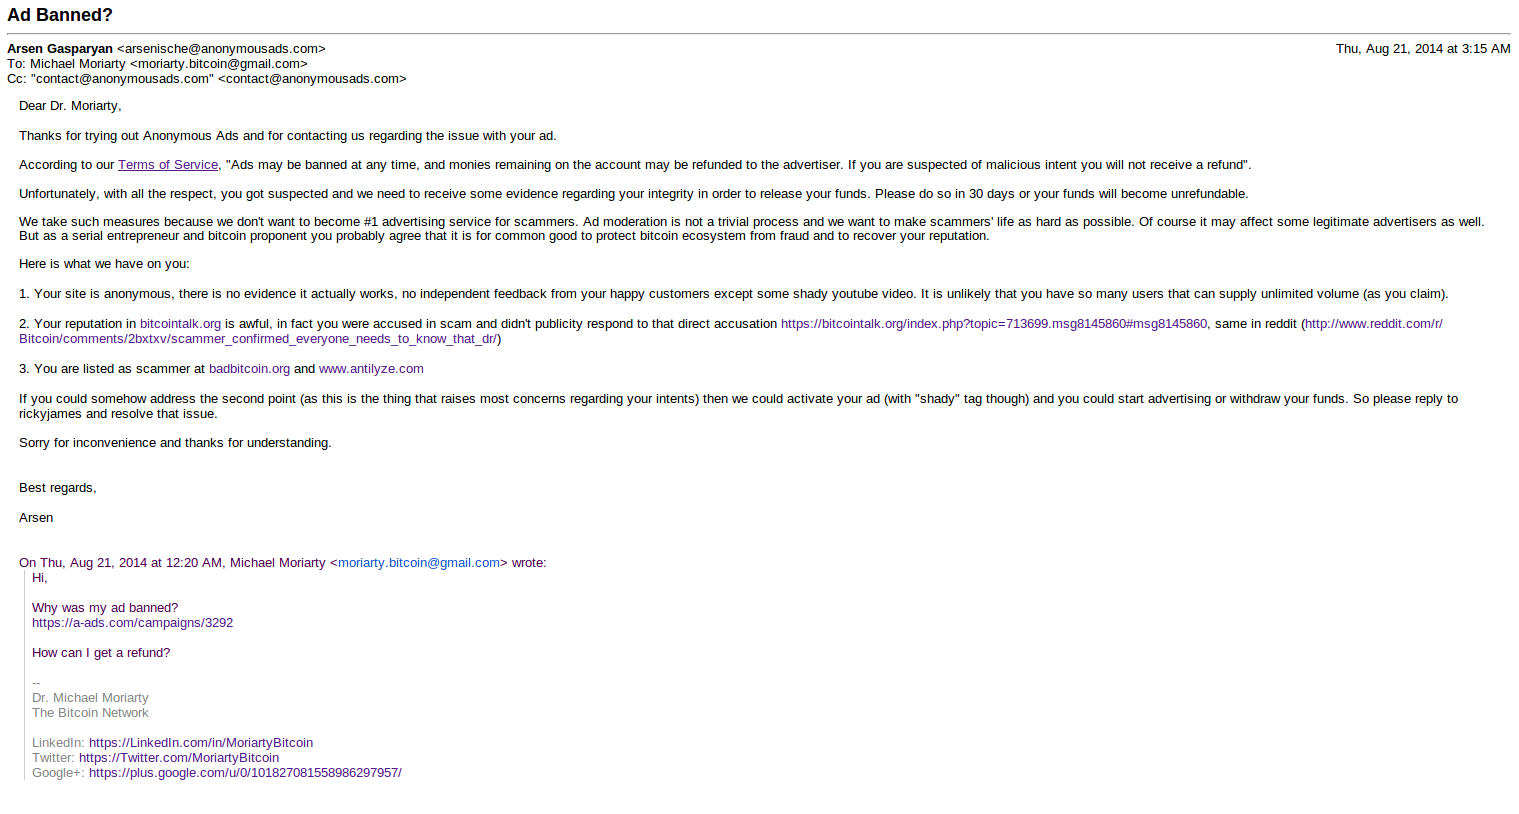Open the Twitter MoriartyBitcoin link
Image resolution: width=1519 pixels, height=814 pixels.
click(179, 758)
